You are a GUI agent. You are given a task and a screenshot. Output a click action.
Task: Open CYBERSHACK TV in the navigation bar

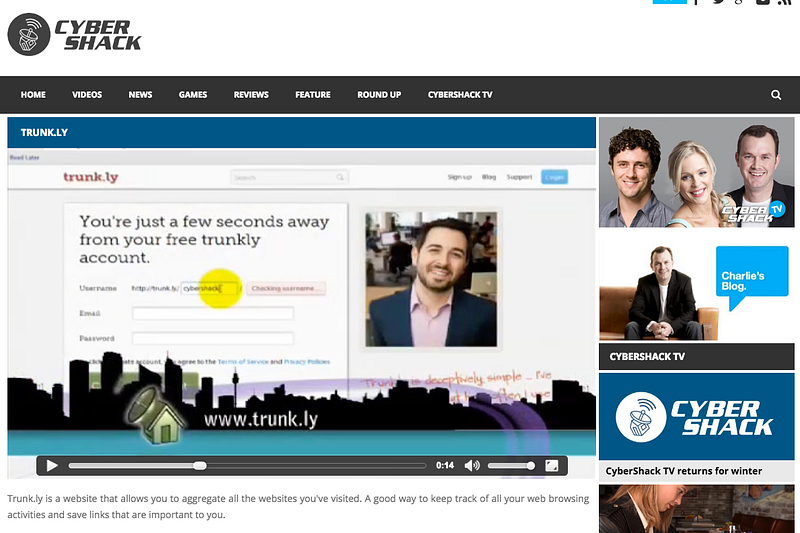click(460, 95)
